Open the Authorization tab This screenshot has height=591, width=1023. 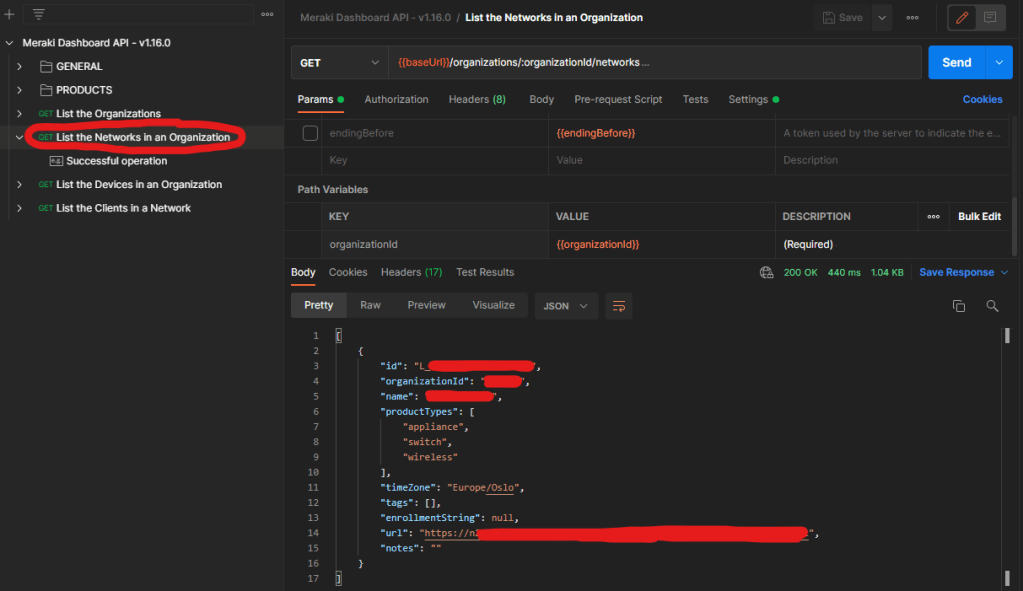click(396, 99)
